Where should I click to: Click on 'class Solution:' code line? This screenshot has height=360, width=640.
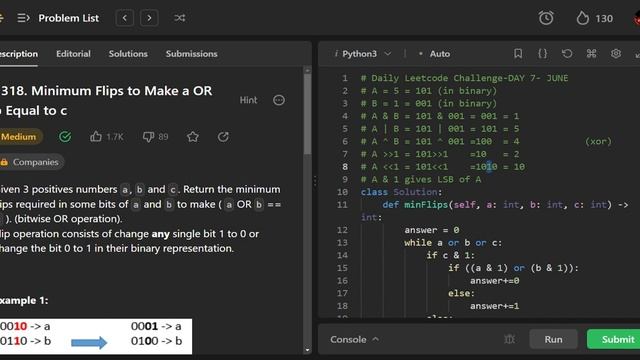[x=401, y=192]
